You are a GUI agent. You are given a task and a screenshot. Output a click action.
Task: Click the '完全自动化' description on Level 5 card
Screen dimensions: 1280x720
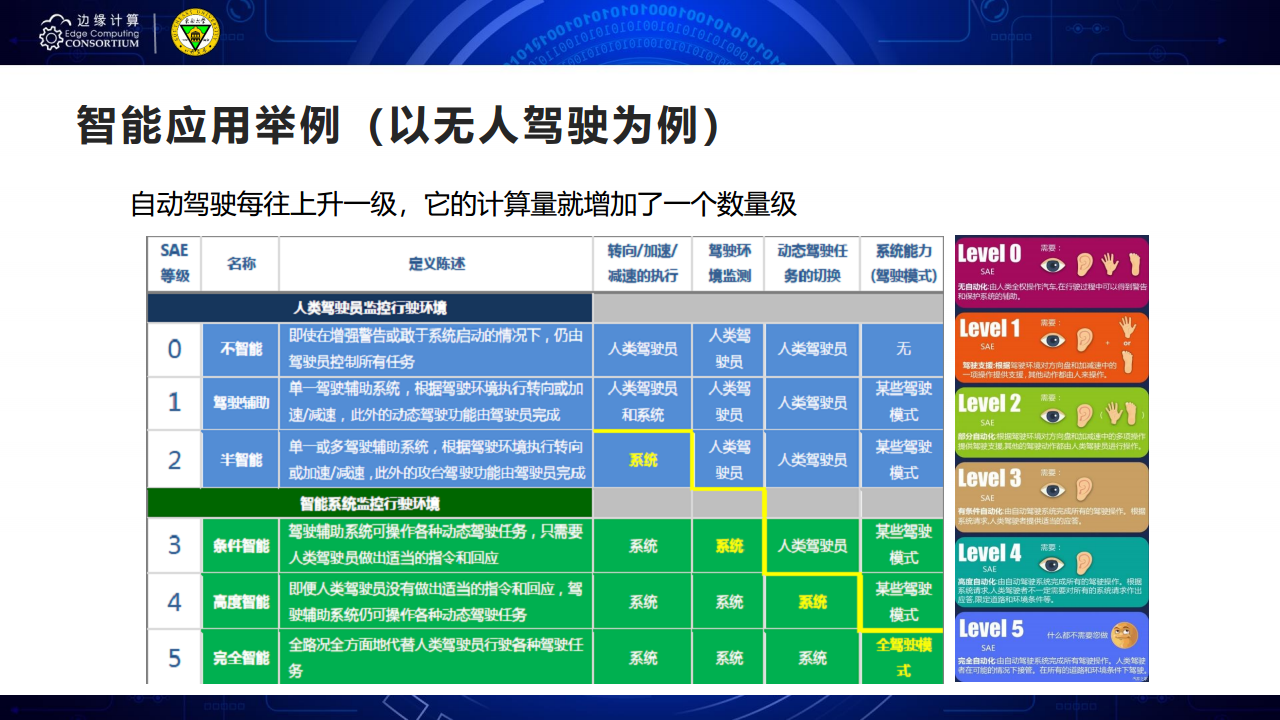click(1050, 667)
